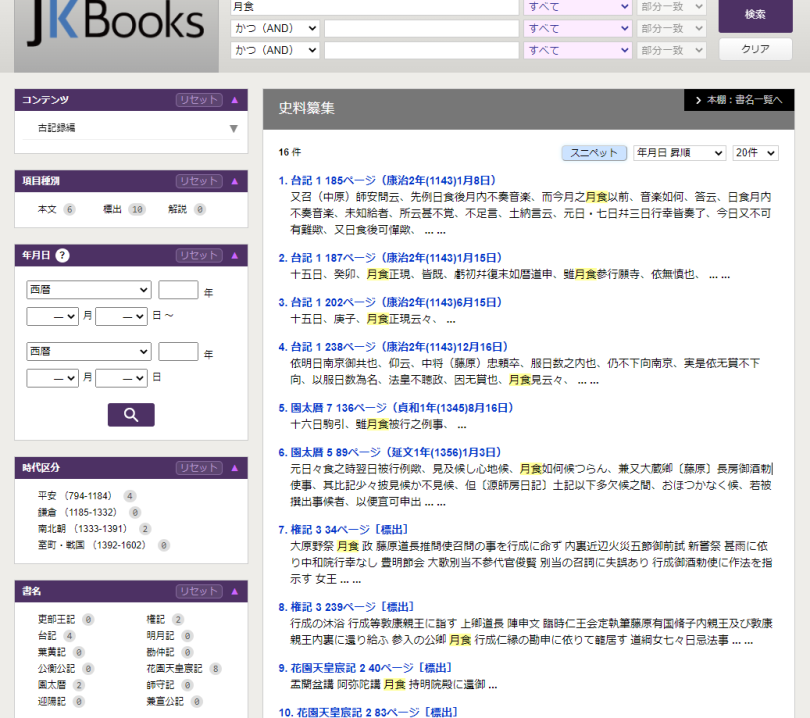
Task: Click the date-range magnifier search button
Action: click(131, 415)
